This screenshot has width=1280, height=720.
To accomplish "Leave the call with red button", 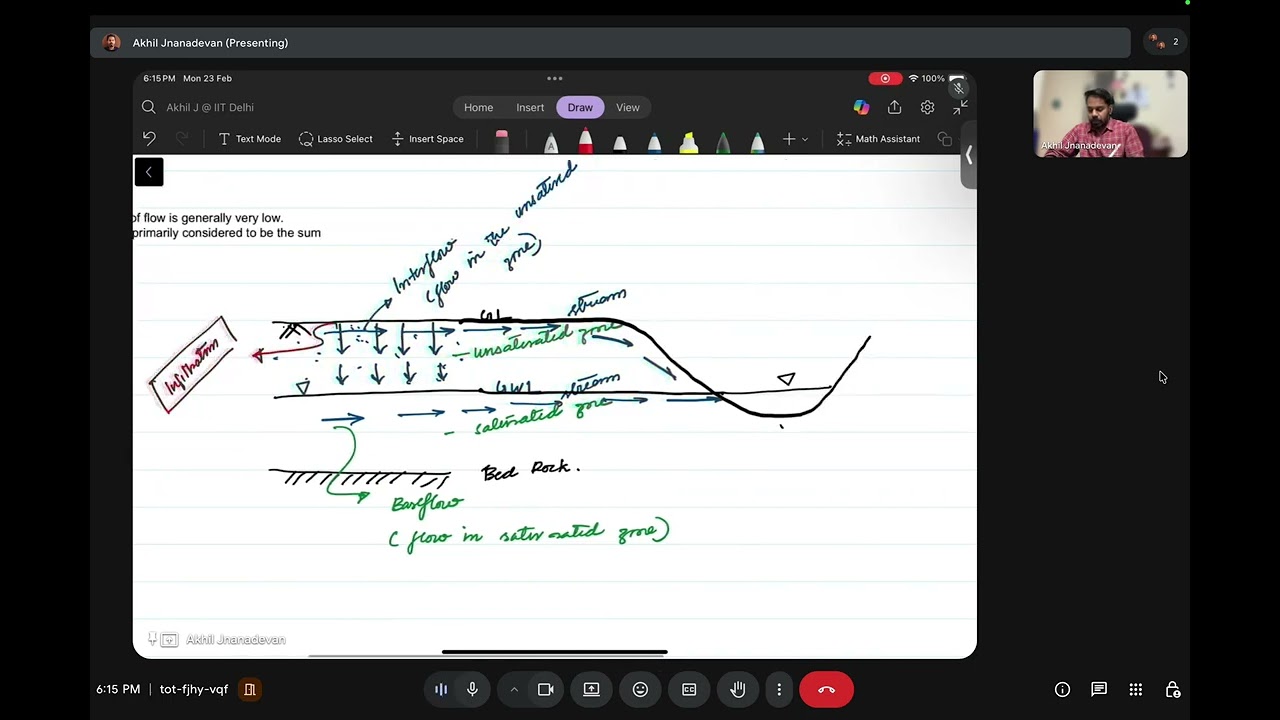I will pos(826,689).
